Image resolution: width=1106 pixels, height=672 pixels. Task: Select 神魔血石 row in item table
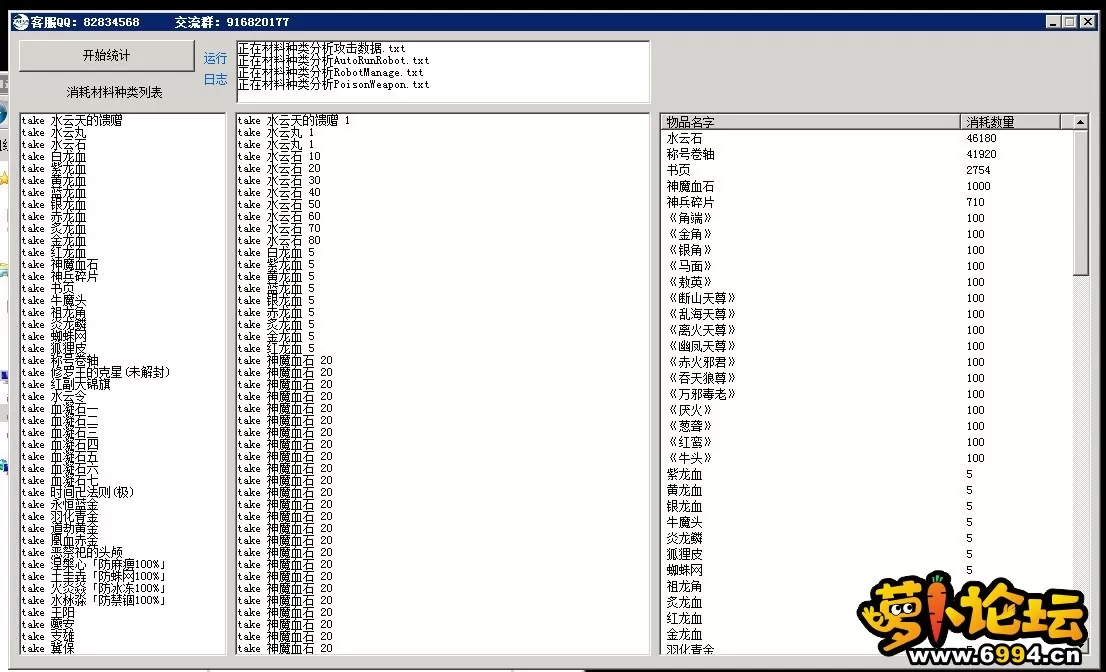coord(868,186)
